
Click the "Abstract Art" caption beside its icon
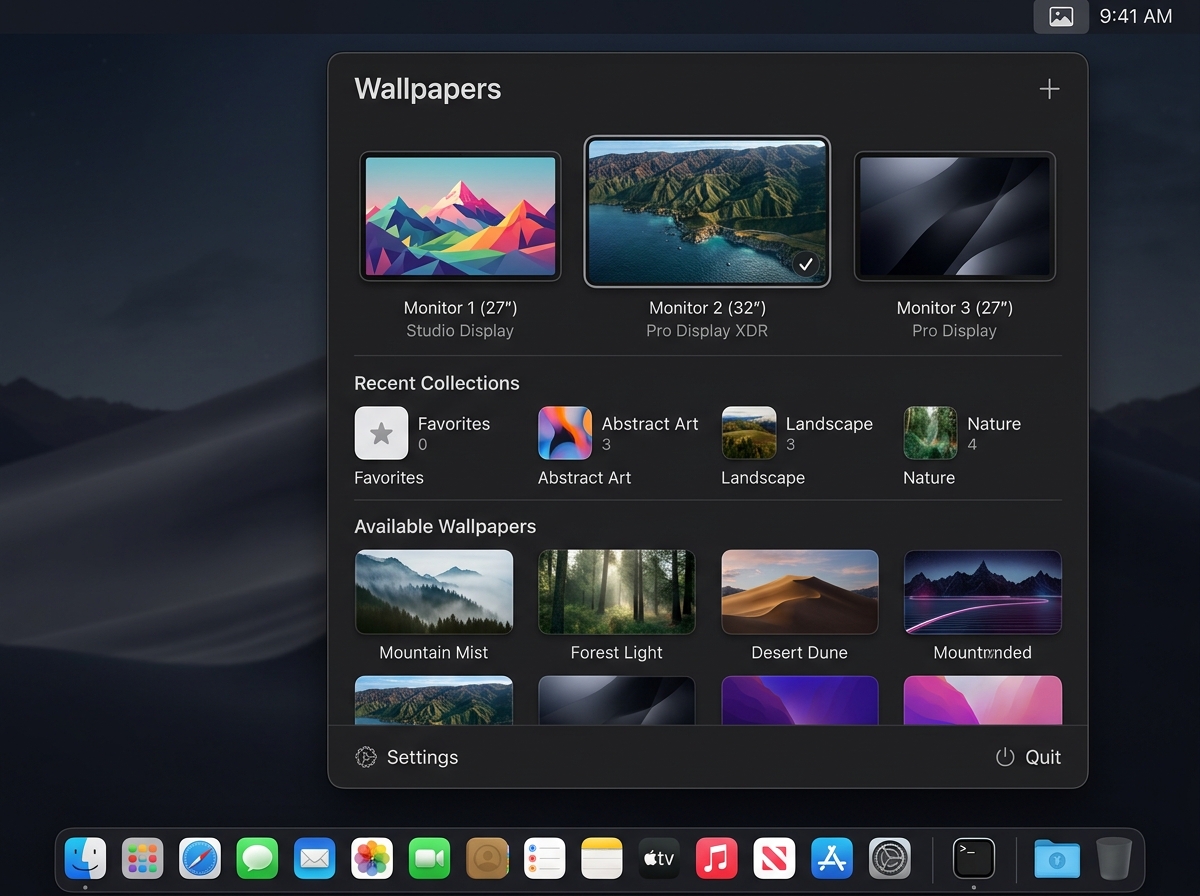click(x=650, y=424)
